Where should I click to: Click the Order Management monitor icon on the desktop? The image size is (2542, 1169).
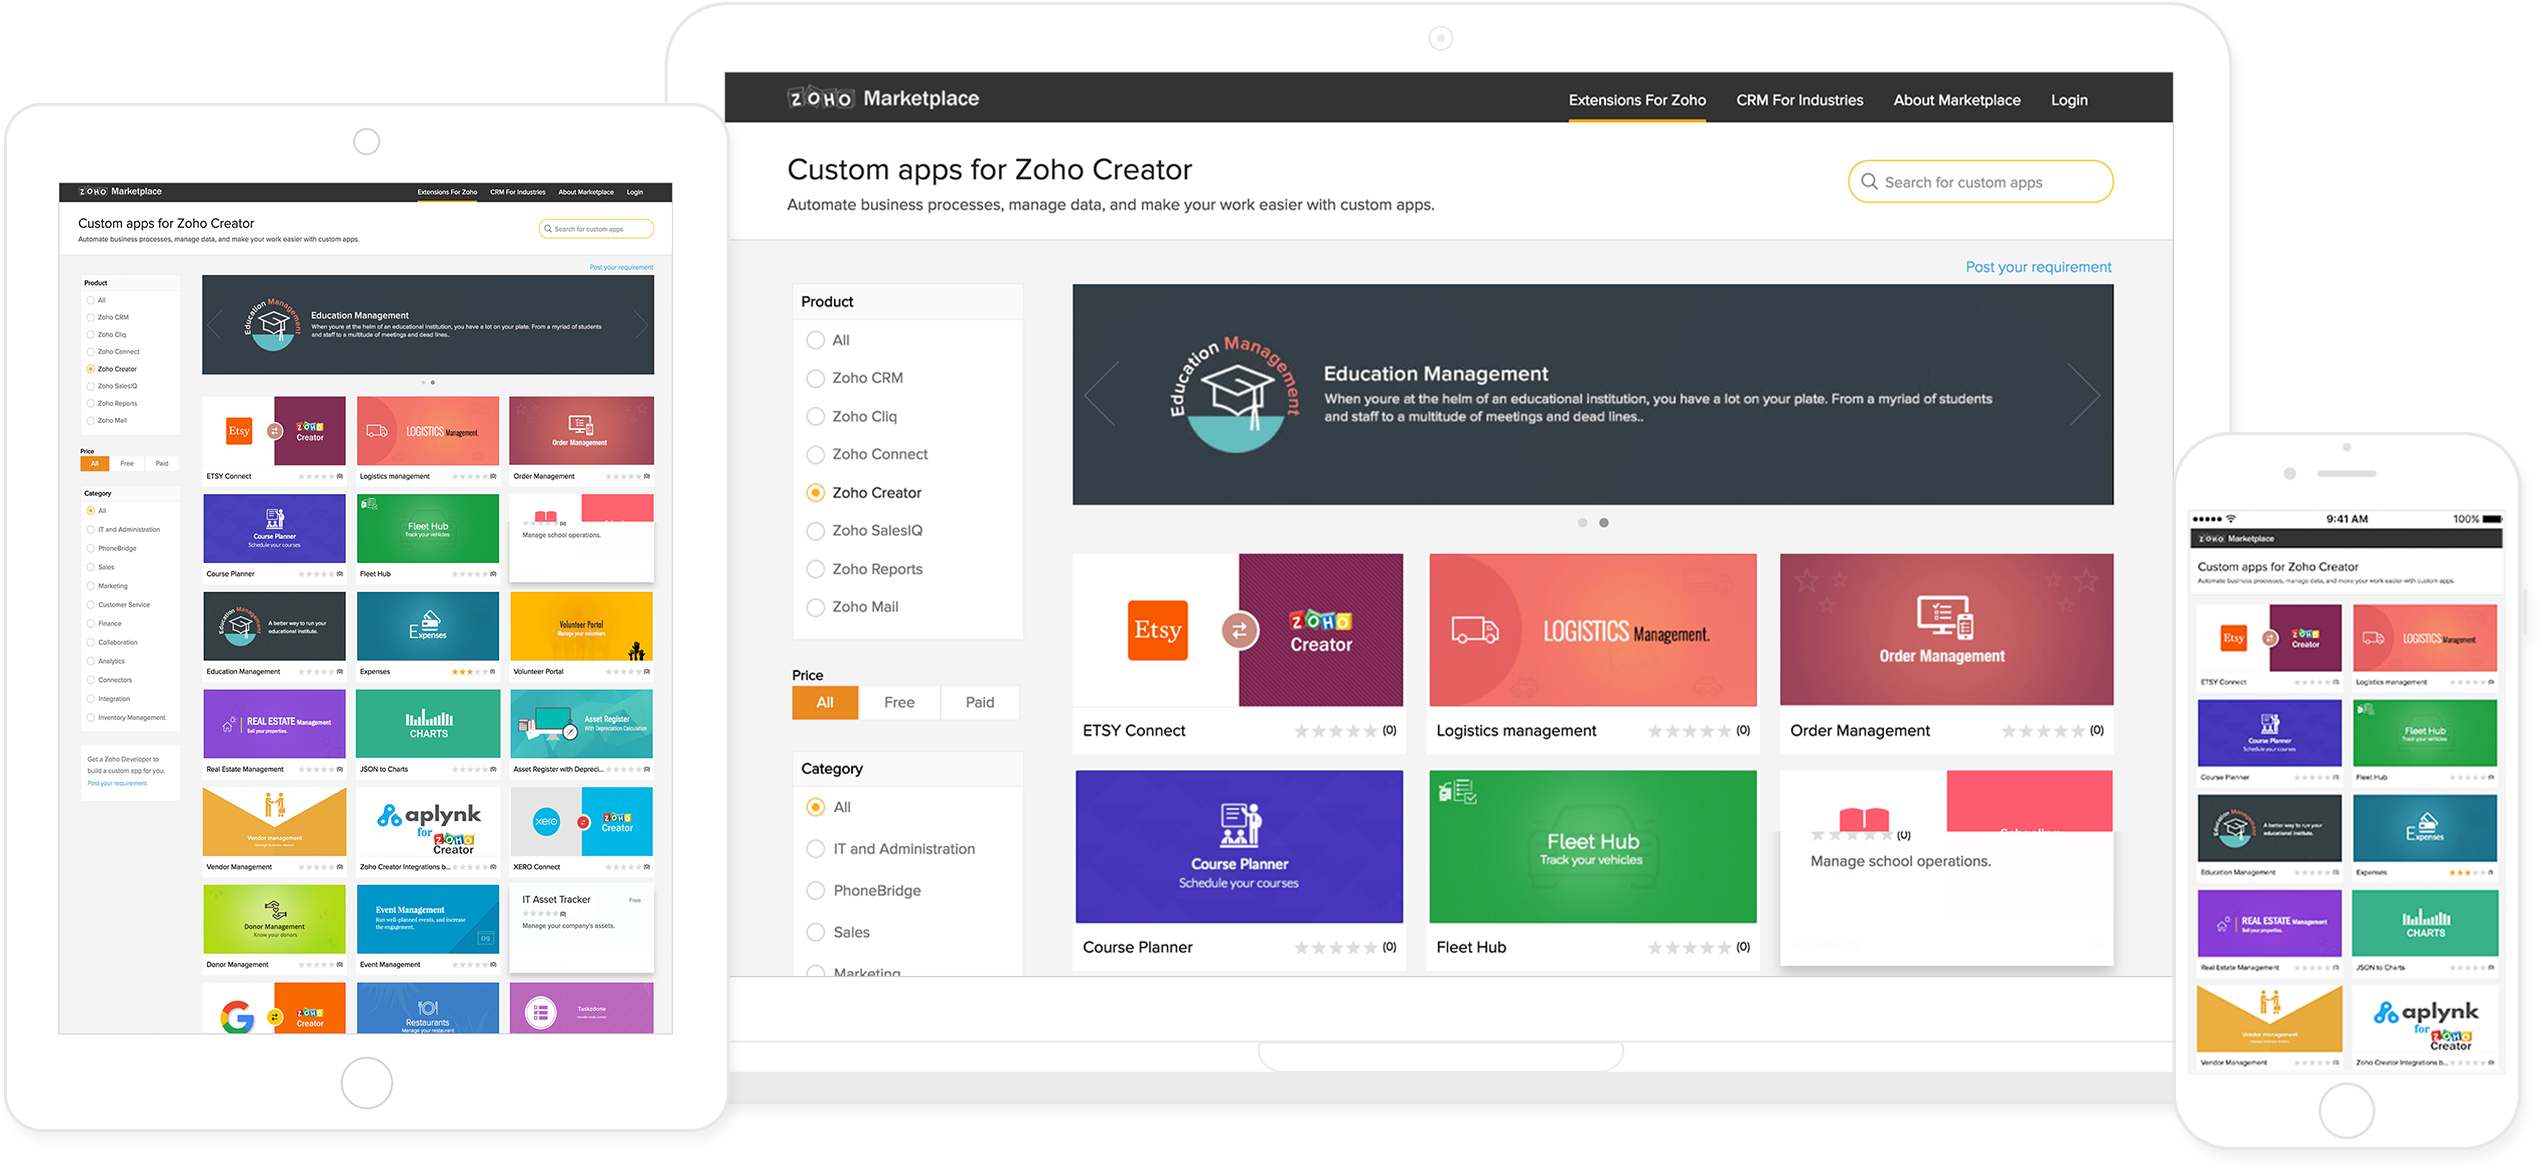click(x=1944, y=617)
